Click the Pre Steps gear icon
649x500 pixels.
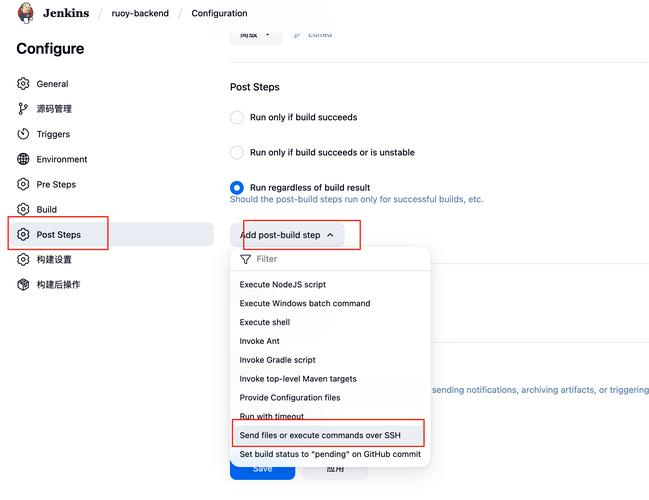[x=23, y=184]
